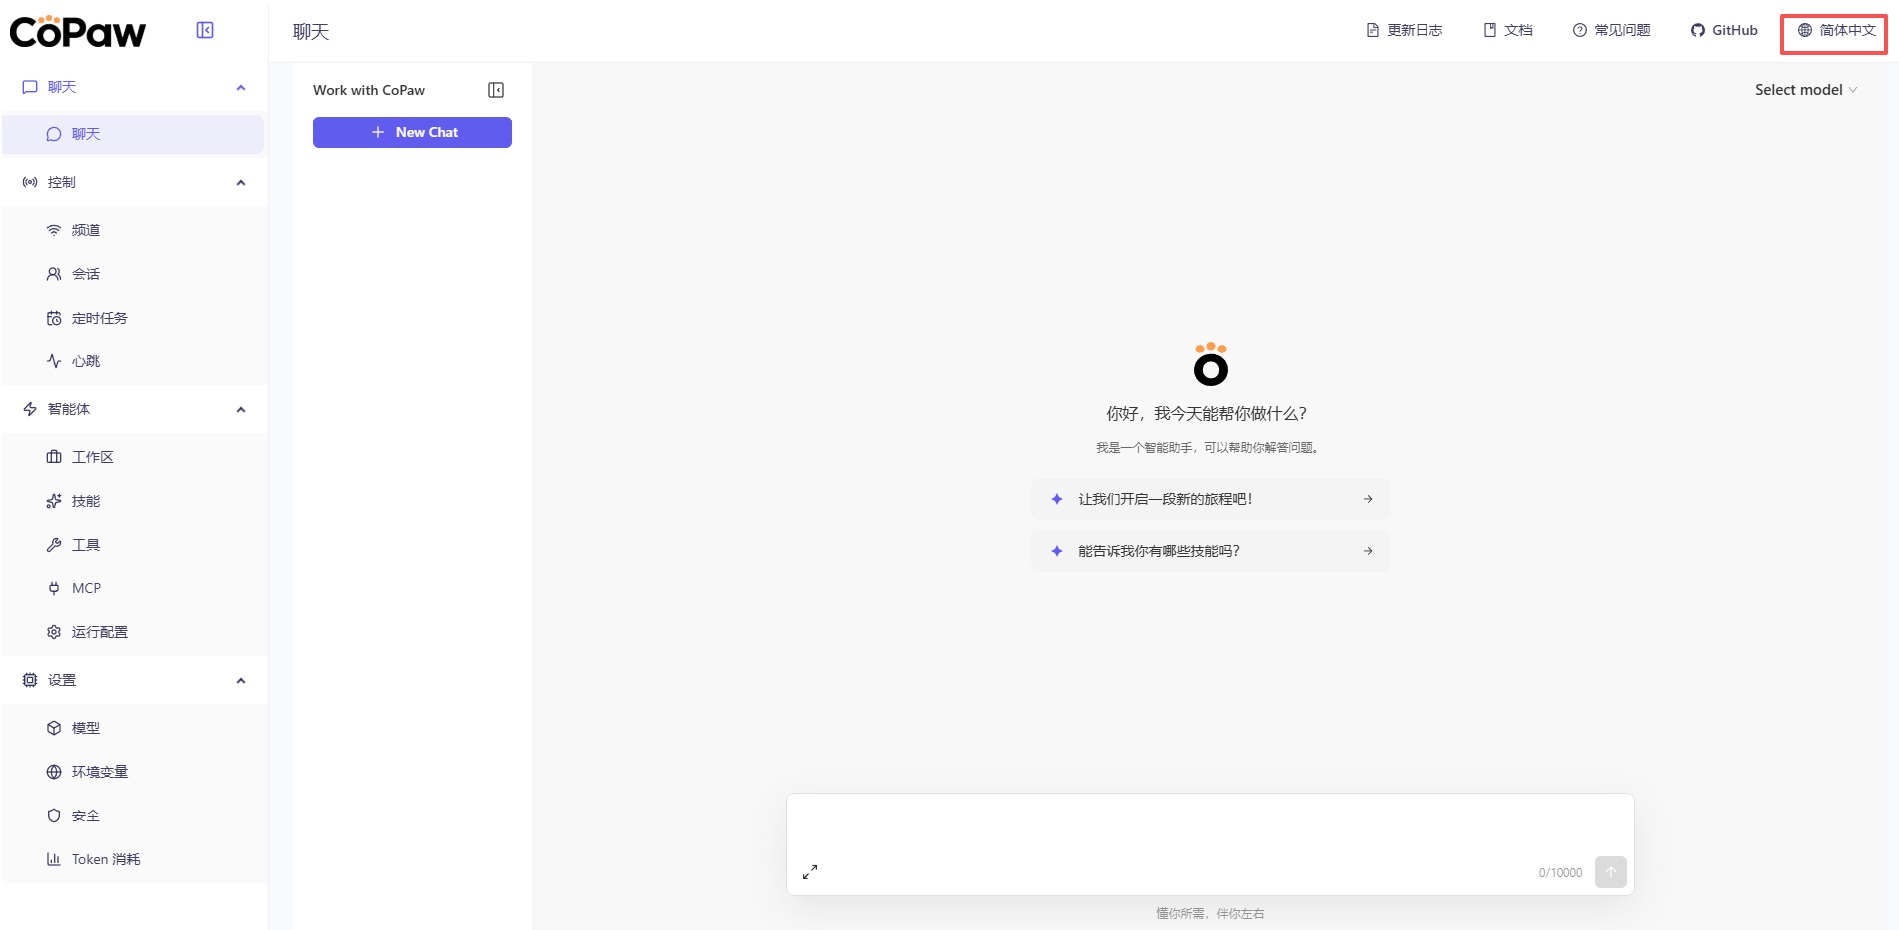This screenshot has height=930, width=1899.
Task: Open 会话 sessions page
Action: point(133,274)
